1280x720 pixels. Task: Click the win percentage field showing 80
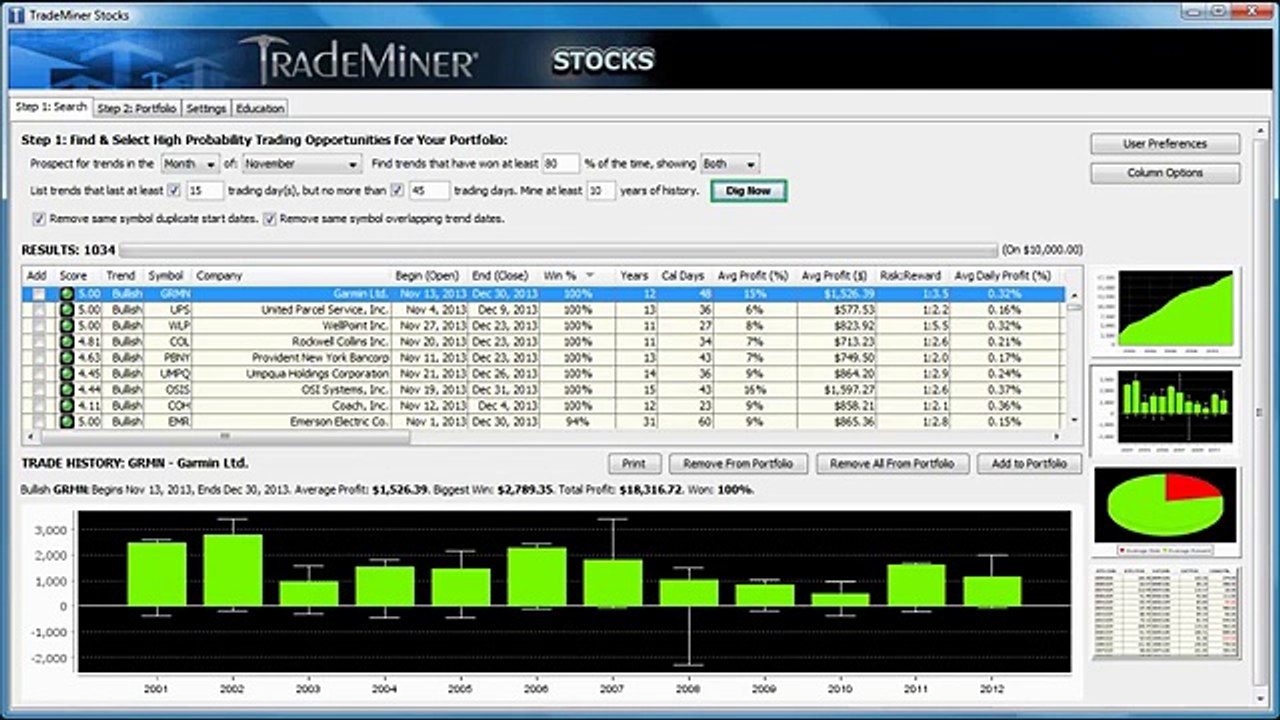click(561, 163)
